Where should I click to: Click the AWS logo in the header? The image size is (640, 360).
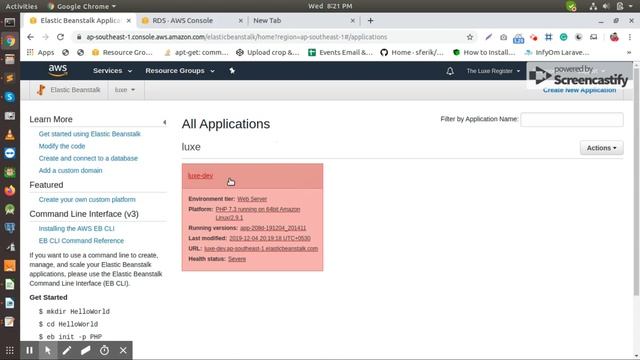(x=58, y=71)
